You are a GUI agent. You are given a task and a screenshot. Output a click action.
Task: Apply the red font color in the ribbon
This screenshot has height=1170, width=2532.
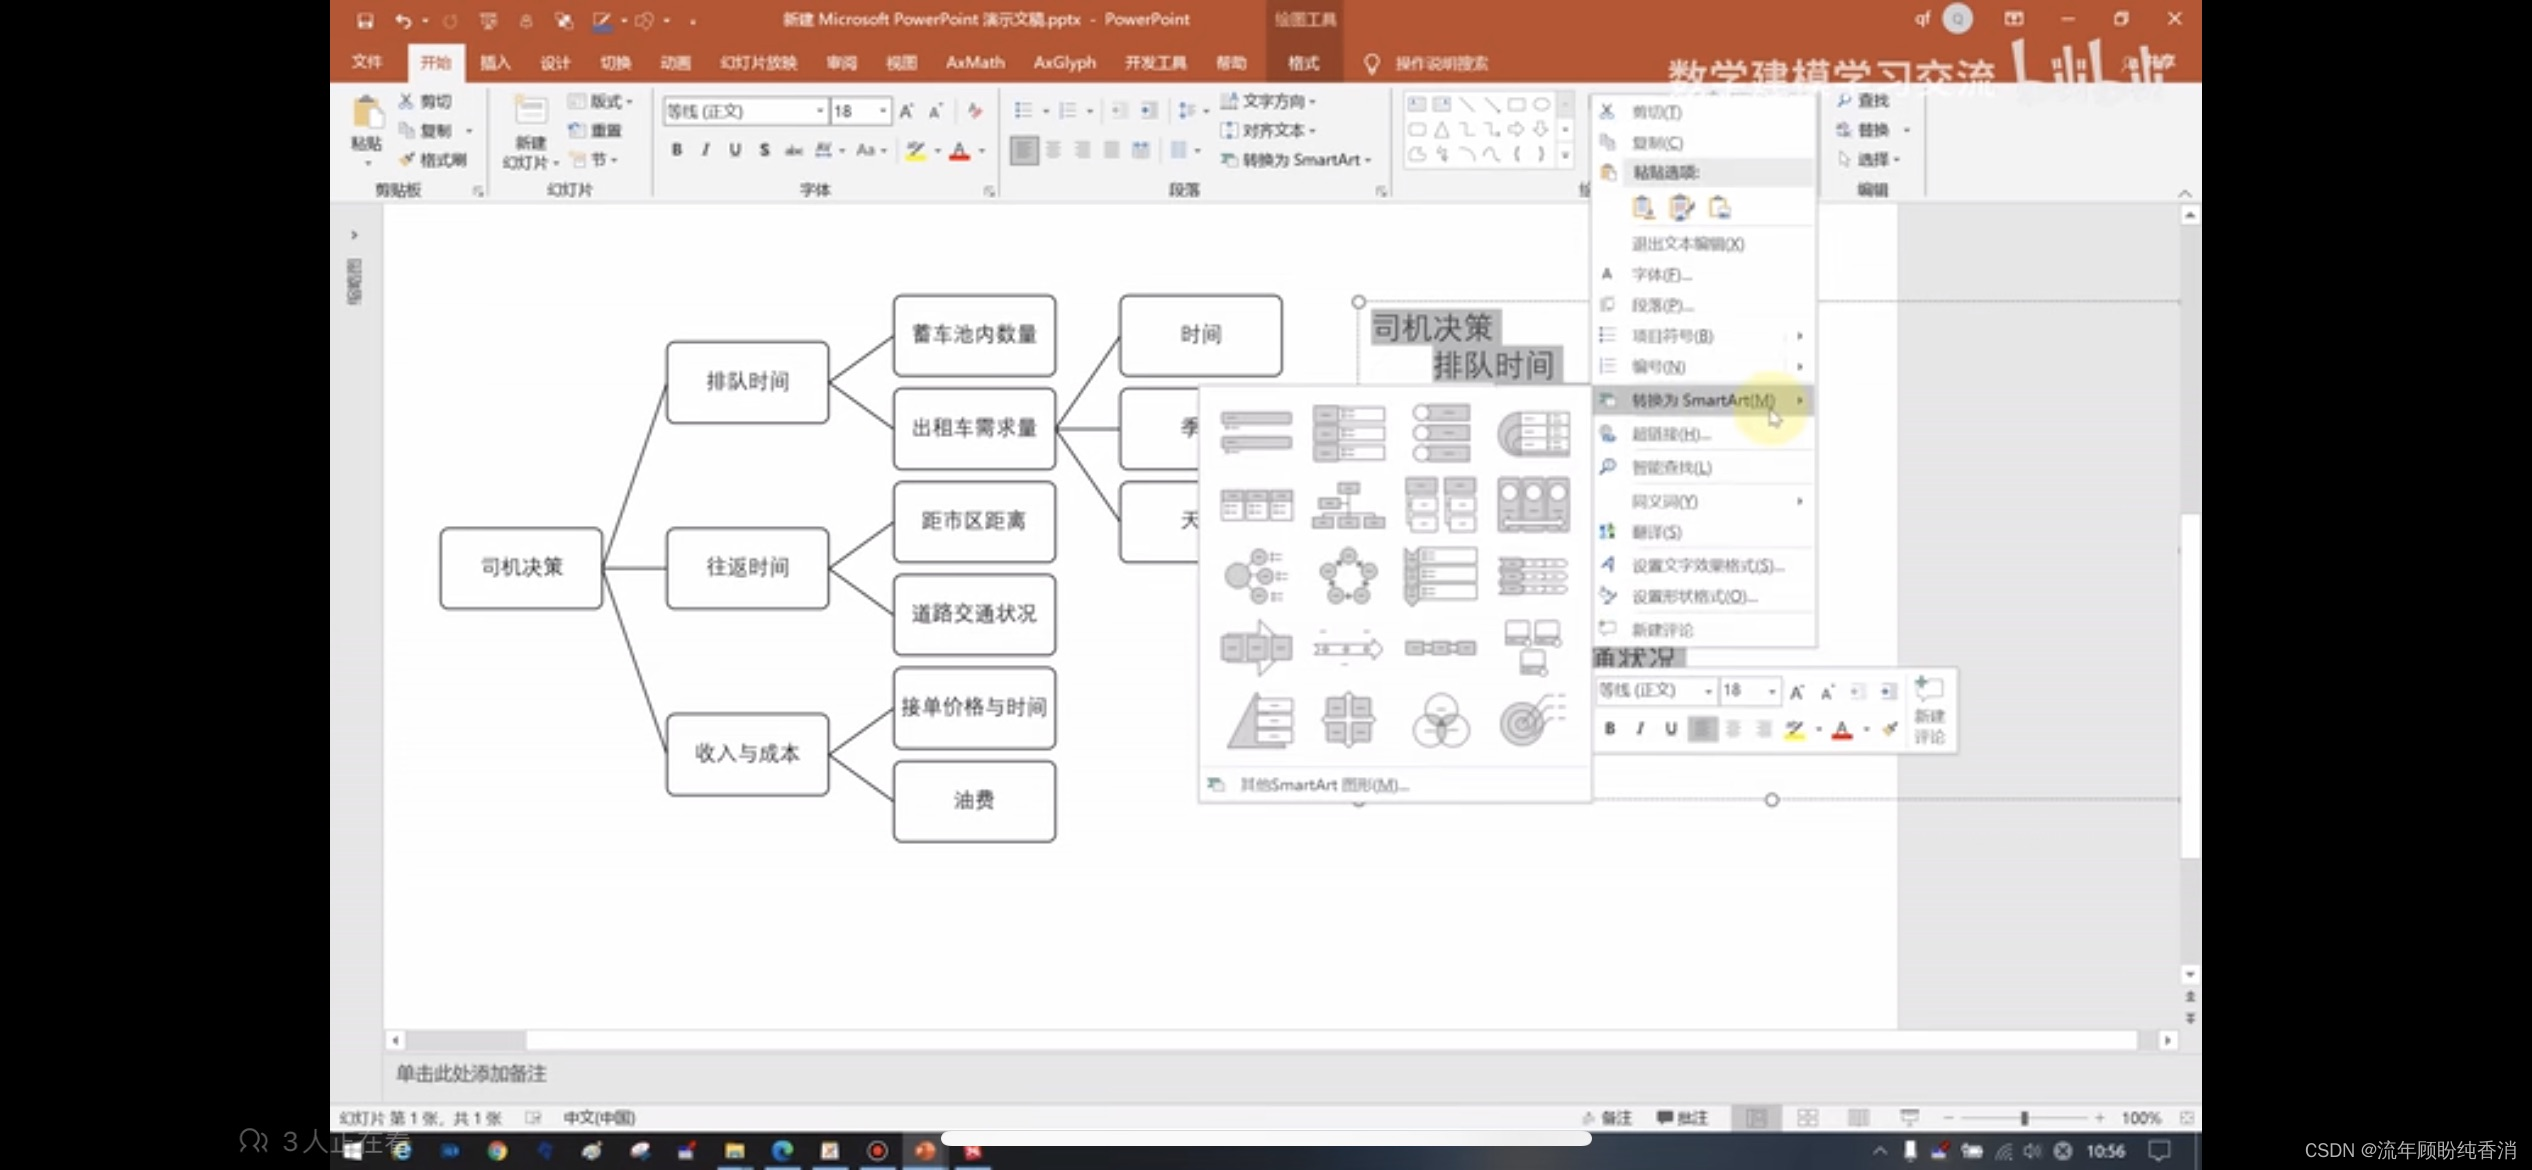pyautogui.click(x=960, y=151)
